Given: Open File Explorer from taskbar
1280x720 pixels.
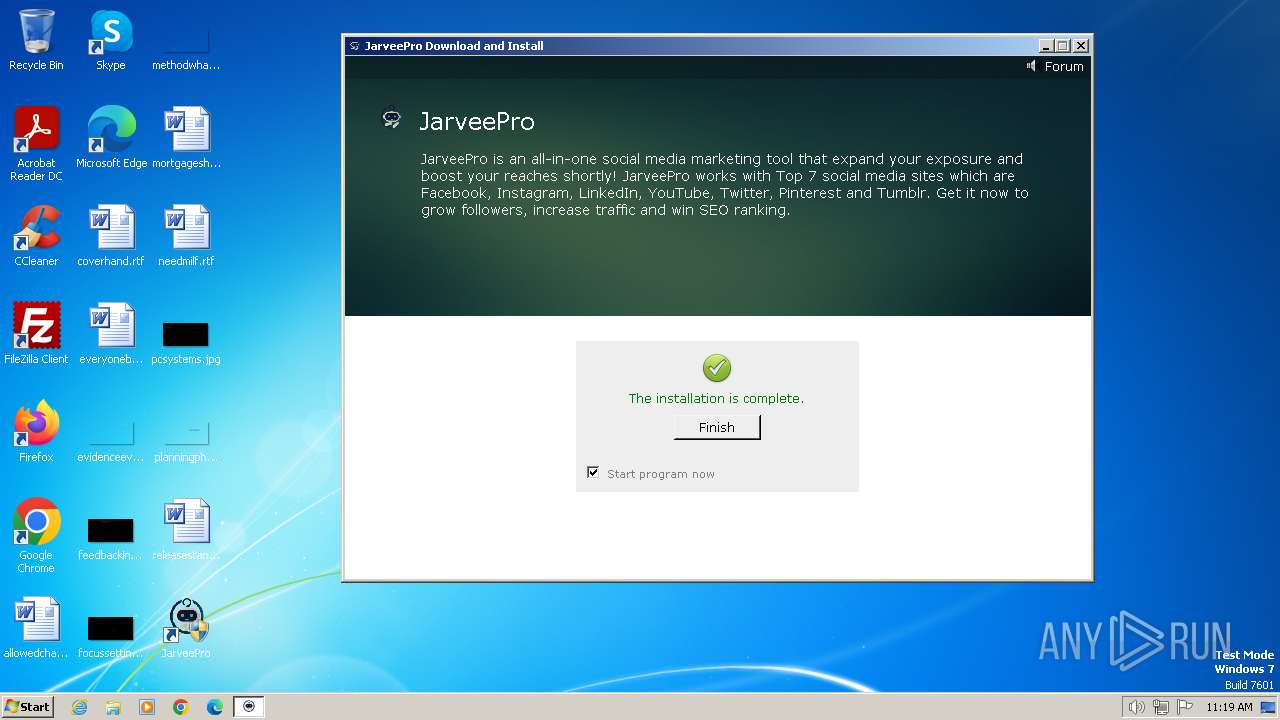Looking at the screenshot, I should pyautogui.click(x=113, y=707).
